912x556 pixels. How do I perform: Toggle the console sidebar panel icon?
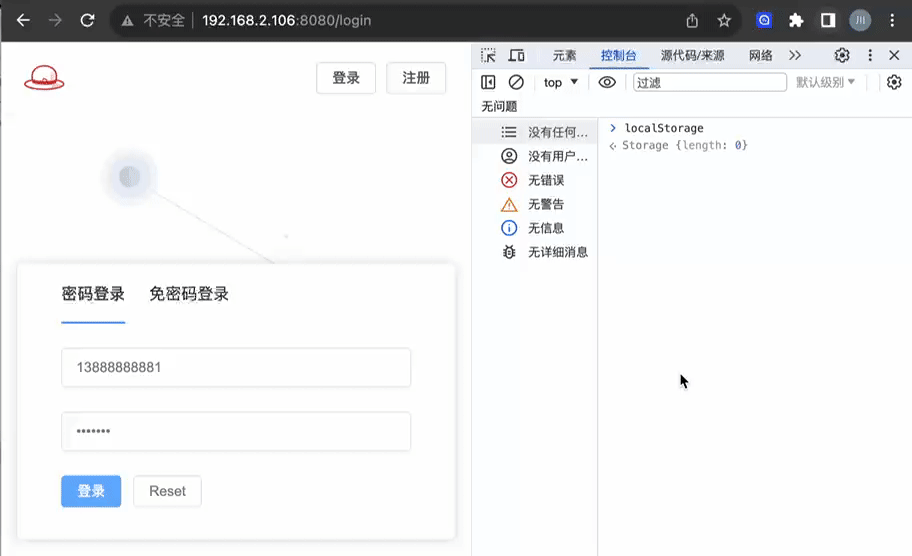[x=488, y=82]
